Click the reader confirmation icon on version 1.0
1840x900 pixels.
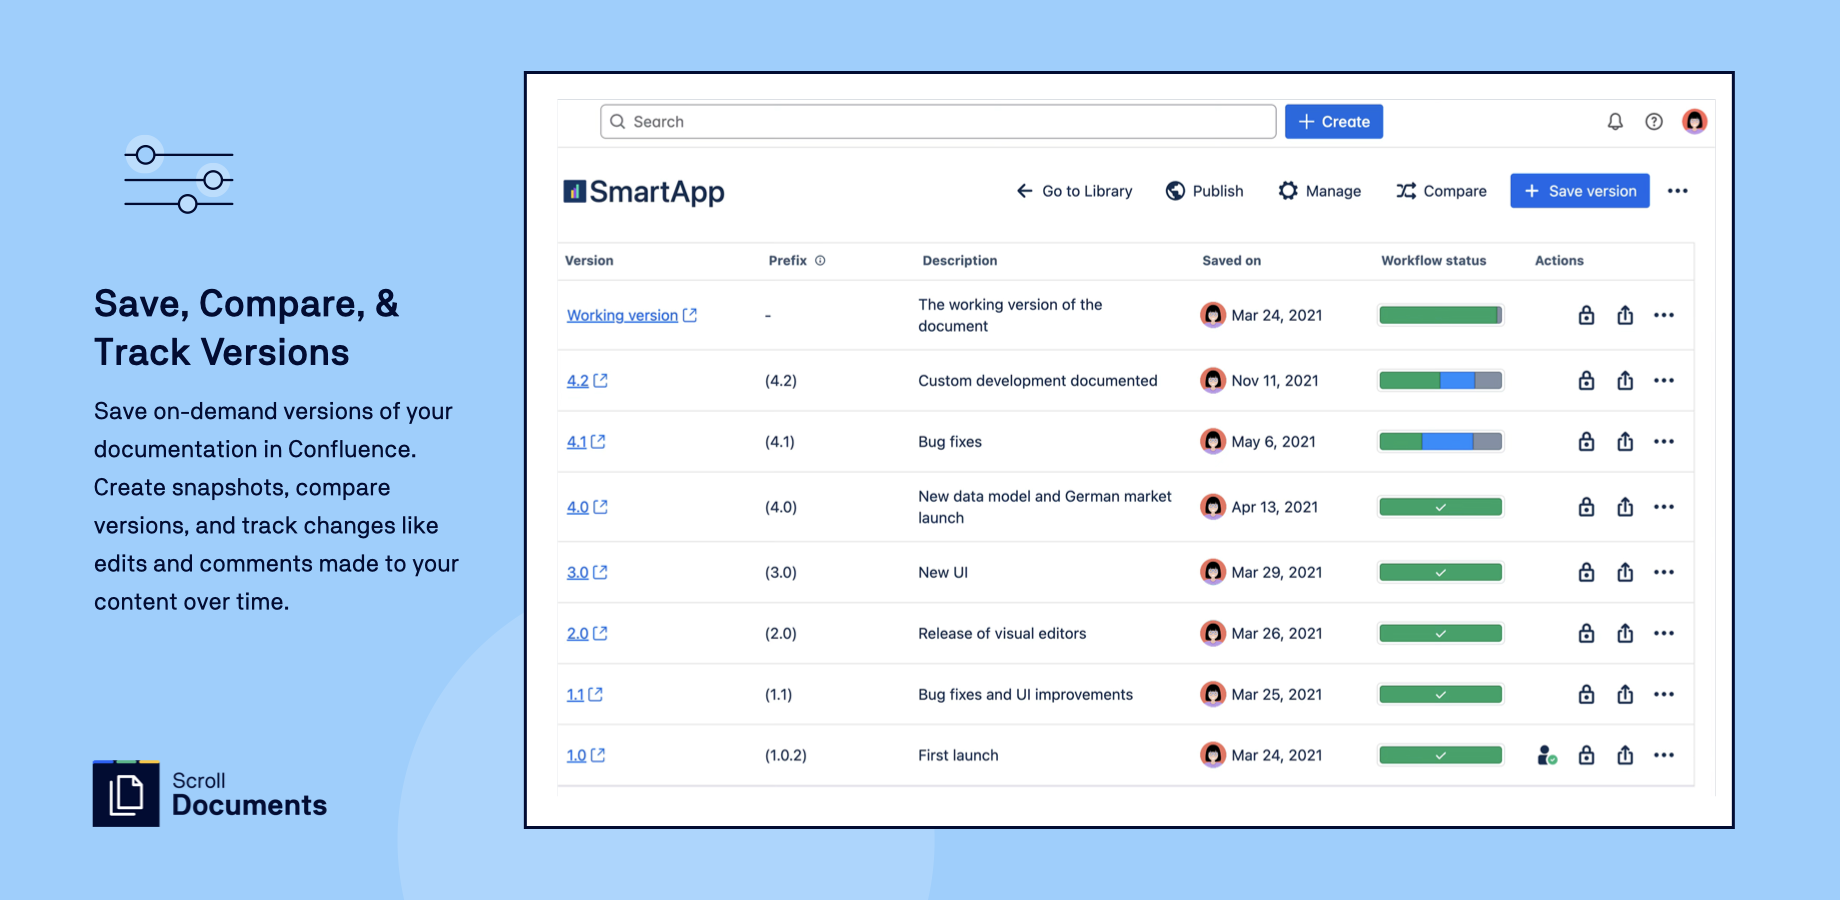[1546, 755]
